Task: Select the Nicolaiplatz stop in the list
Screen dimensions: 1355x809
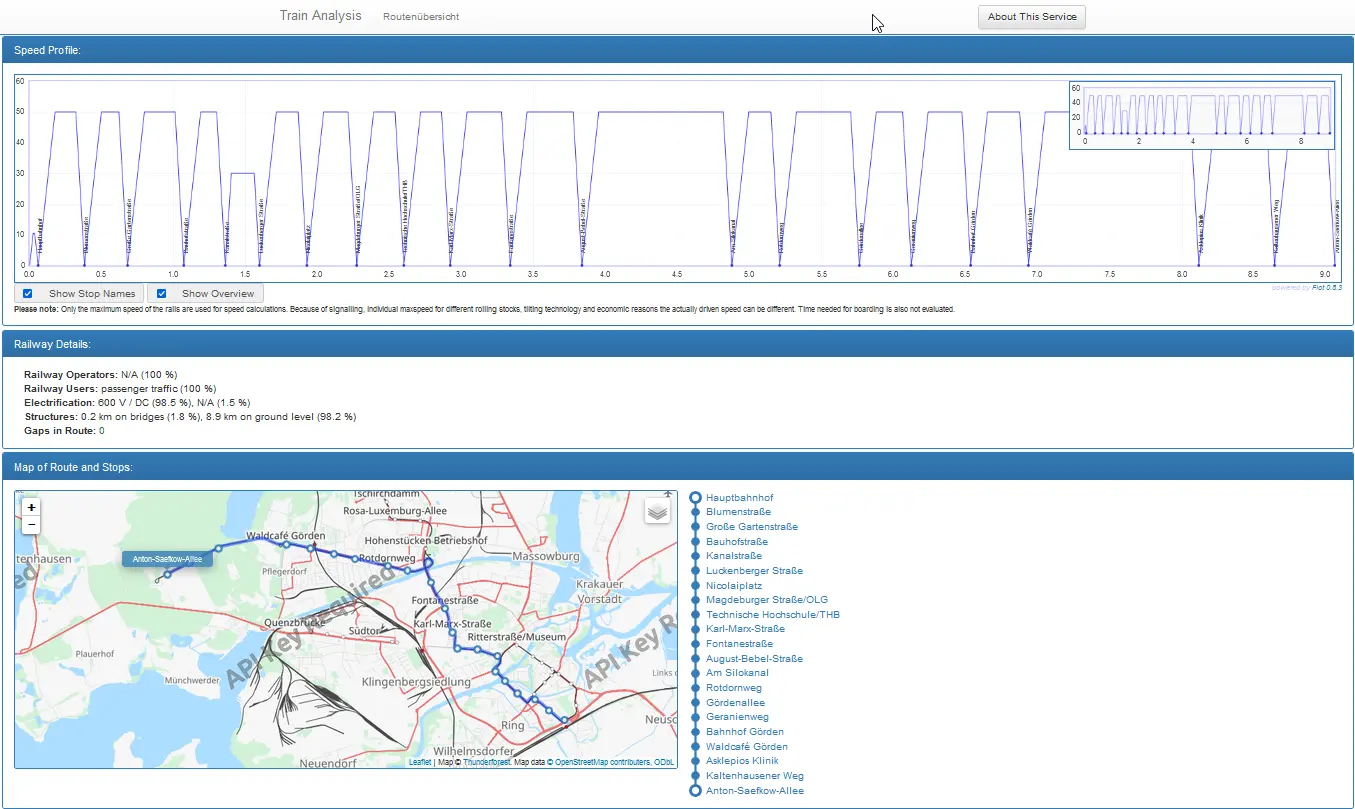Action: pos(733,585)
